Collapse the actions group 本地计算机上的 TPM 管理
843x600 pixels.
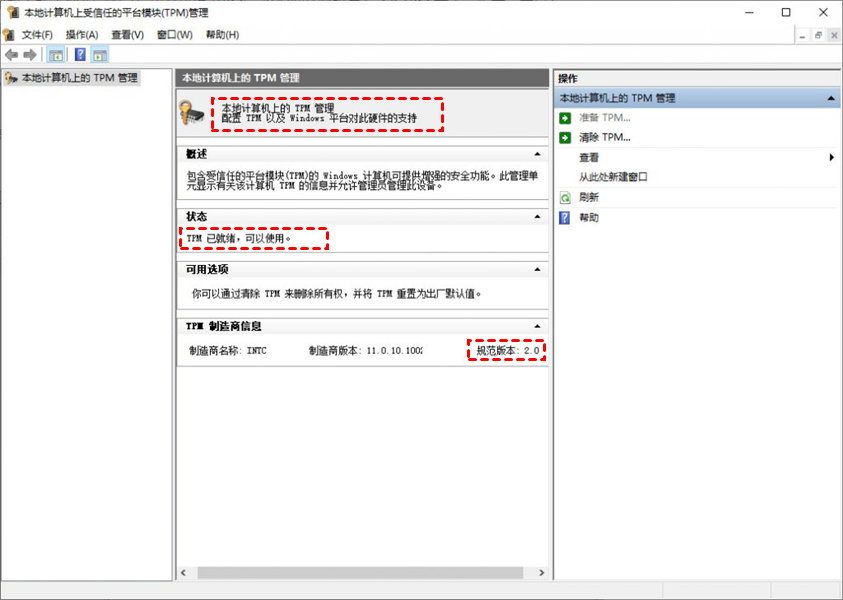coord(831,98)
